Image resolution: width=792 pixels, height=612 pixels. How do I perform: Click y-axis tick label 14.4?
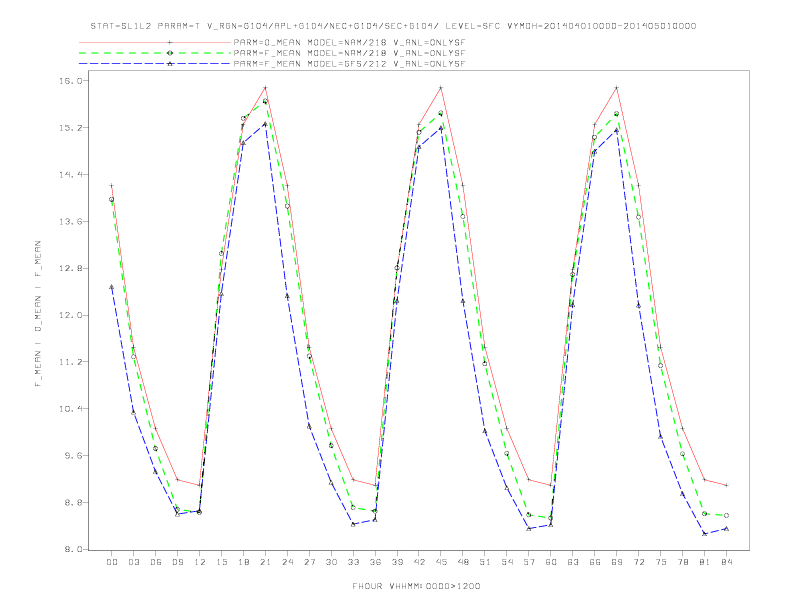(72, 175)
